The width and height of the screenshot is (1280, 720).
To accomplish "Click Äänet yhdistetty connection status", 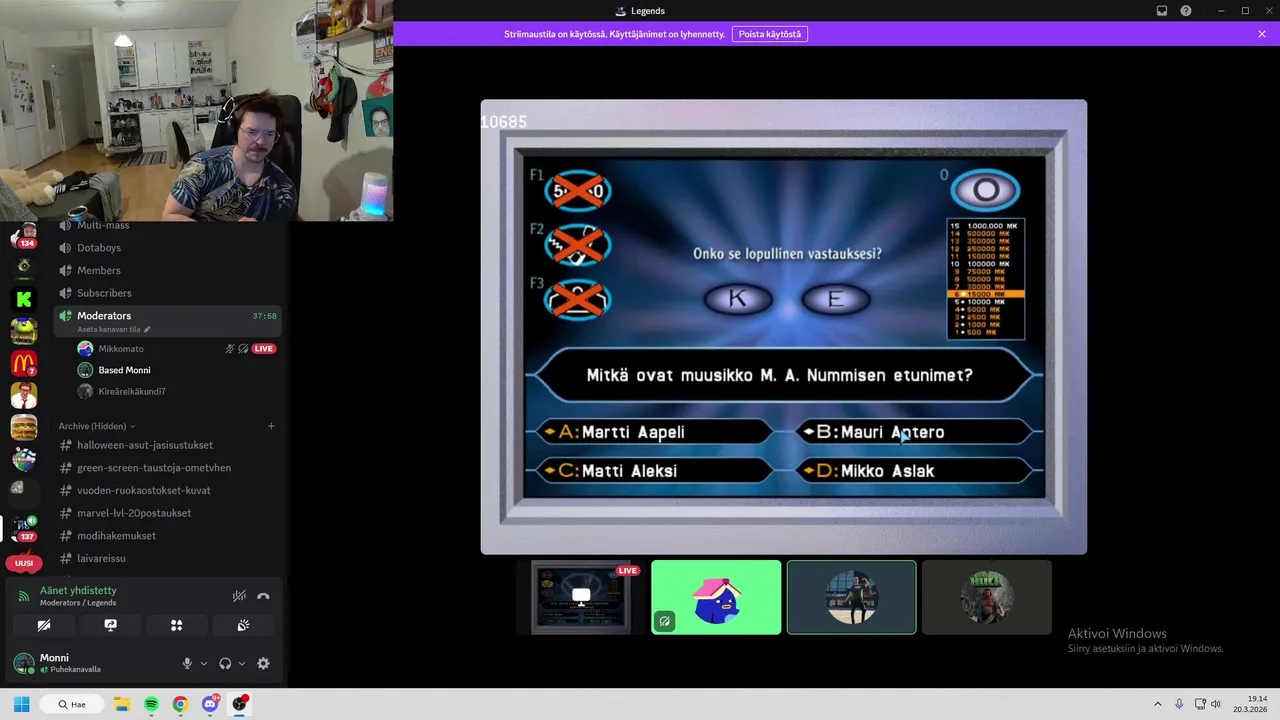I will 78,591.
